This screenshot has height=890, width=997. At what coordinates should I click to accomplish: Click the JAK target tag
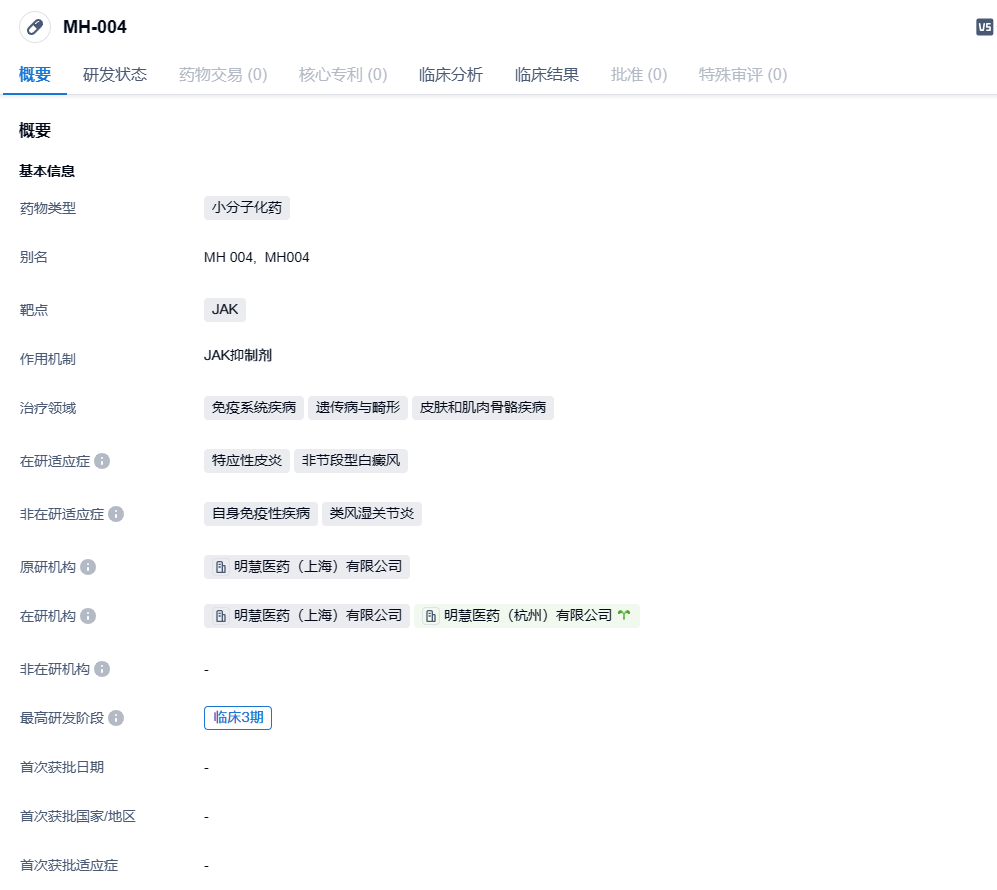pos(225,309)
